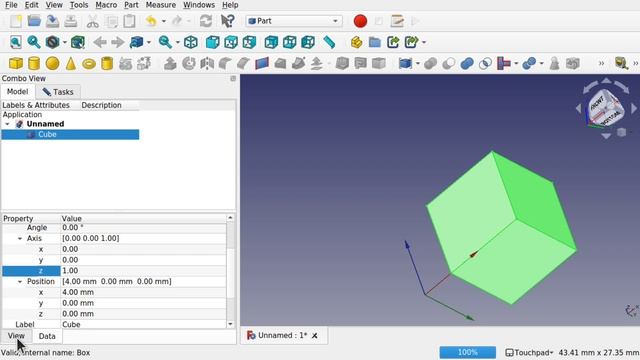Create a Tube primitive

(107, 63)
